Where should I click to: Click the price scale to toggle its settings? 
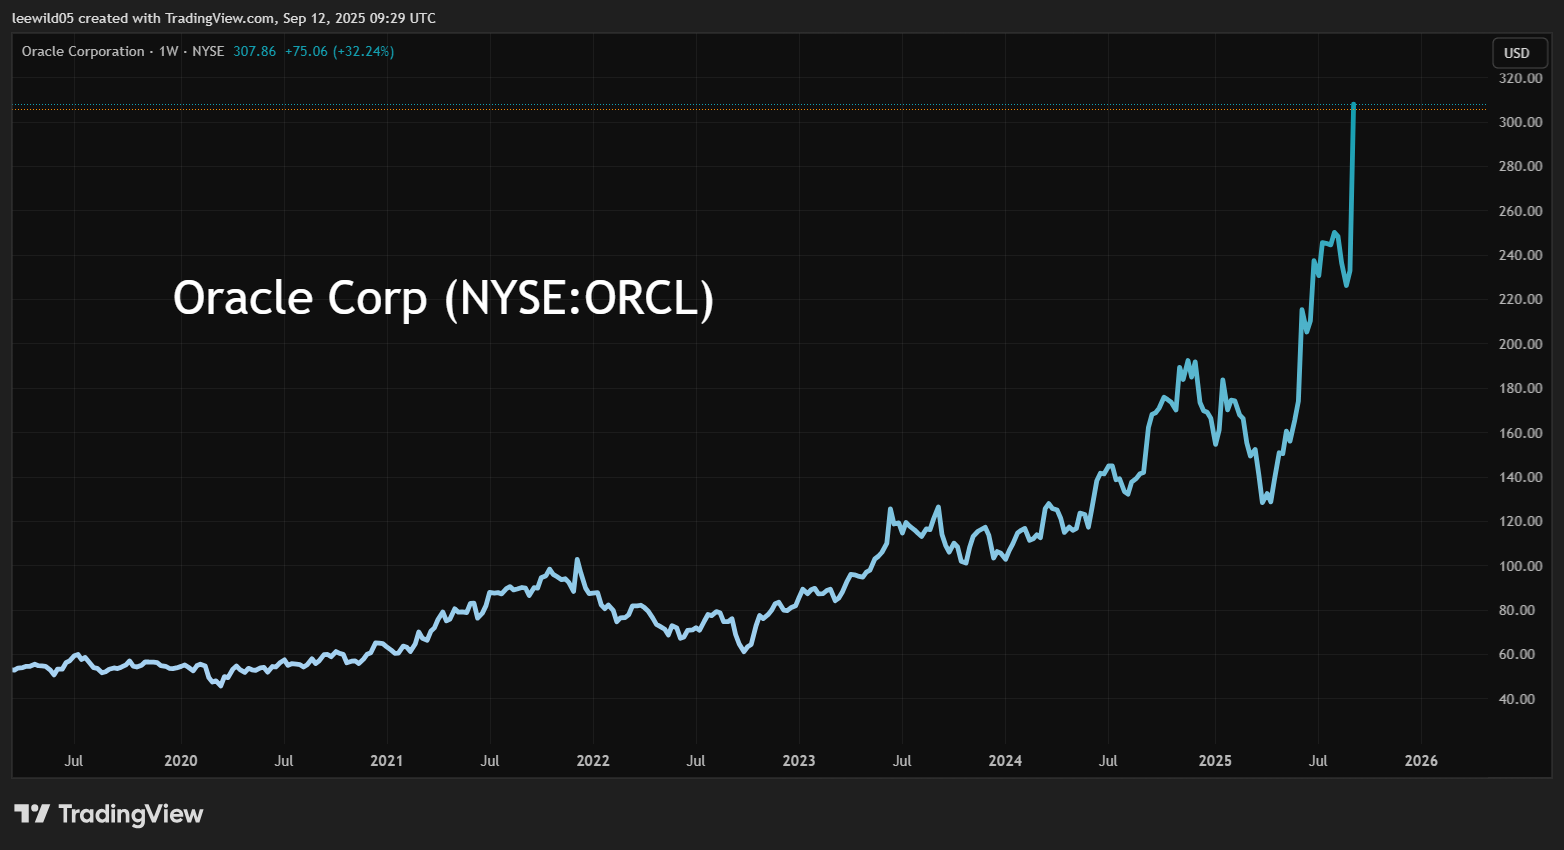(x=1519, y=400)
